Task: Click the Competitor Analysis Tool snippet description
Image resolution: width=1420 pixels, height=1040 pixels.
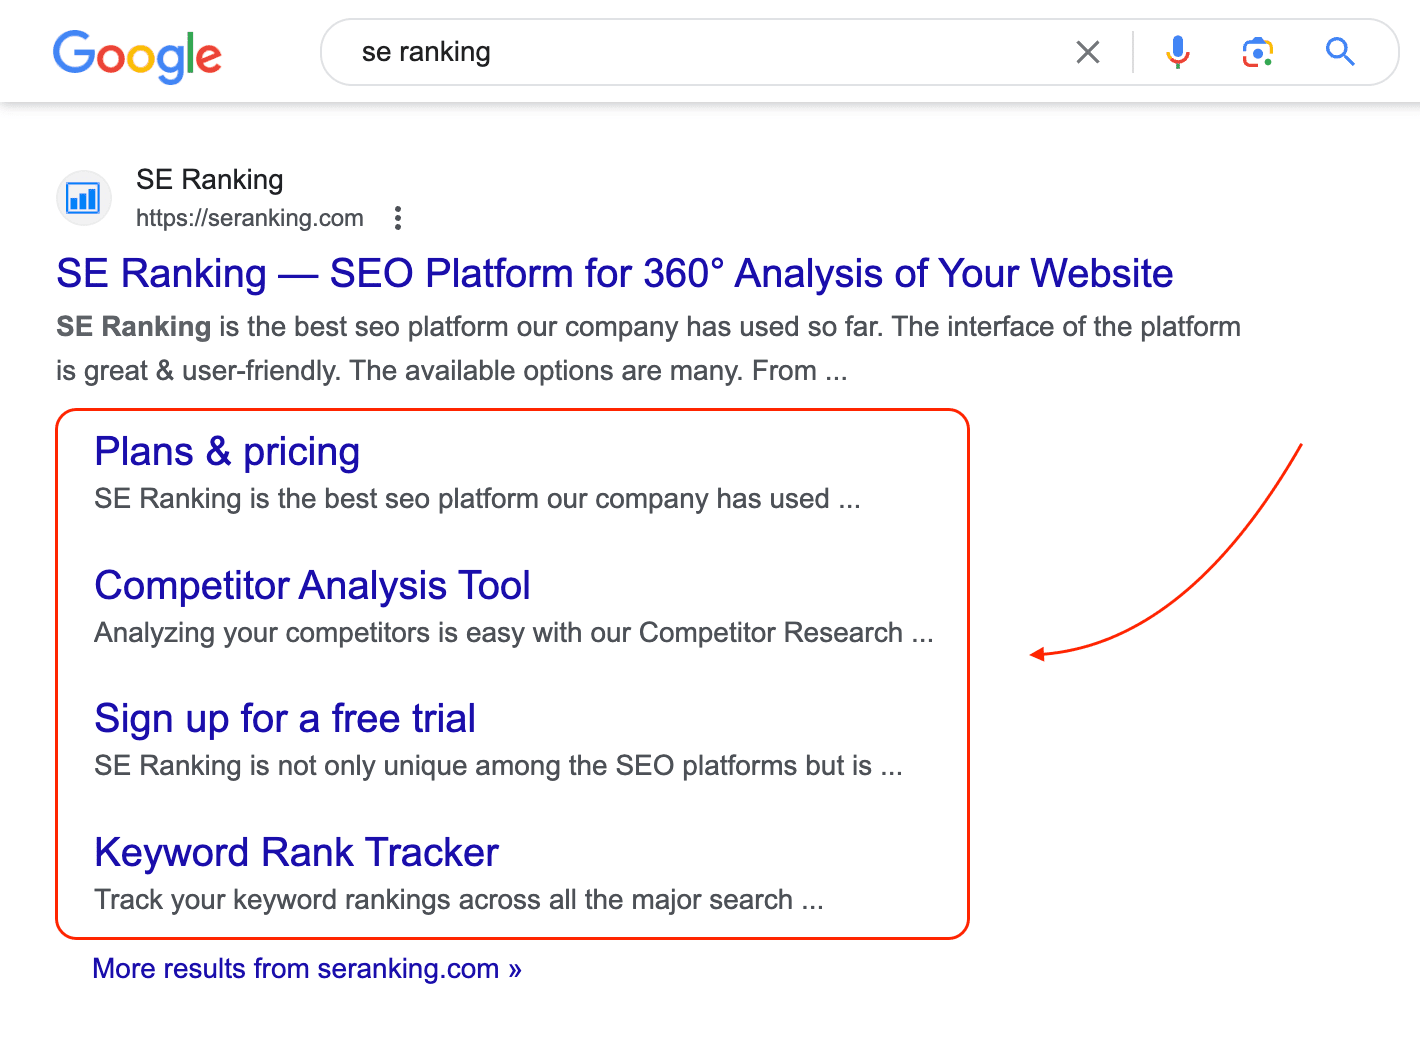Action: tap(514, 633)
